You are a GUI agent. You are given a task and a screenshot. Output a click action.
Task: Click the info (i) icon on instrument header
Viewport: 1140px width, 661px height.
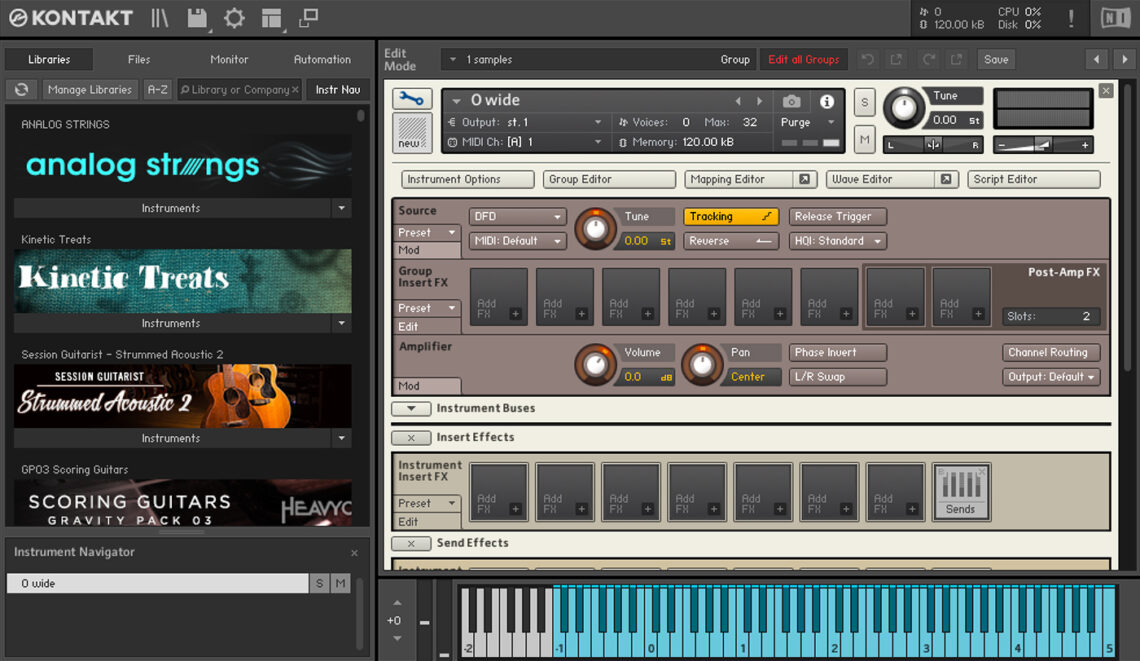pyautogui.click(x=819, y=99)
